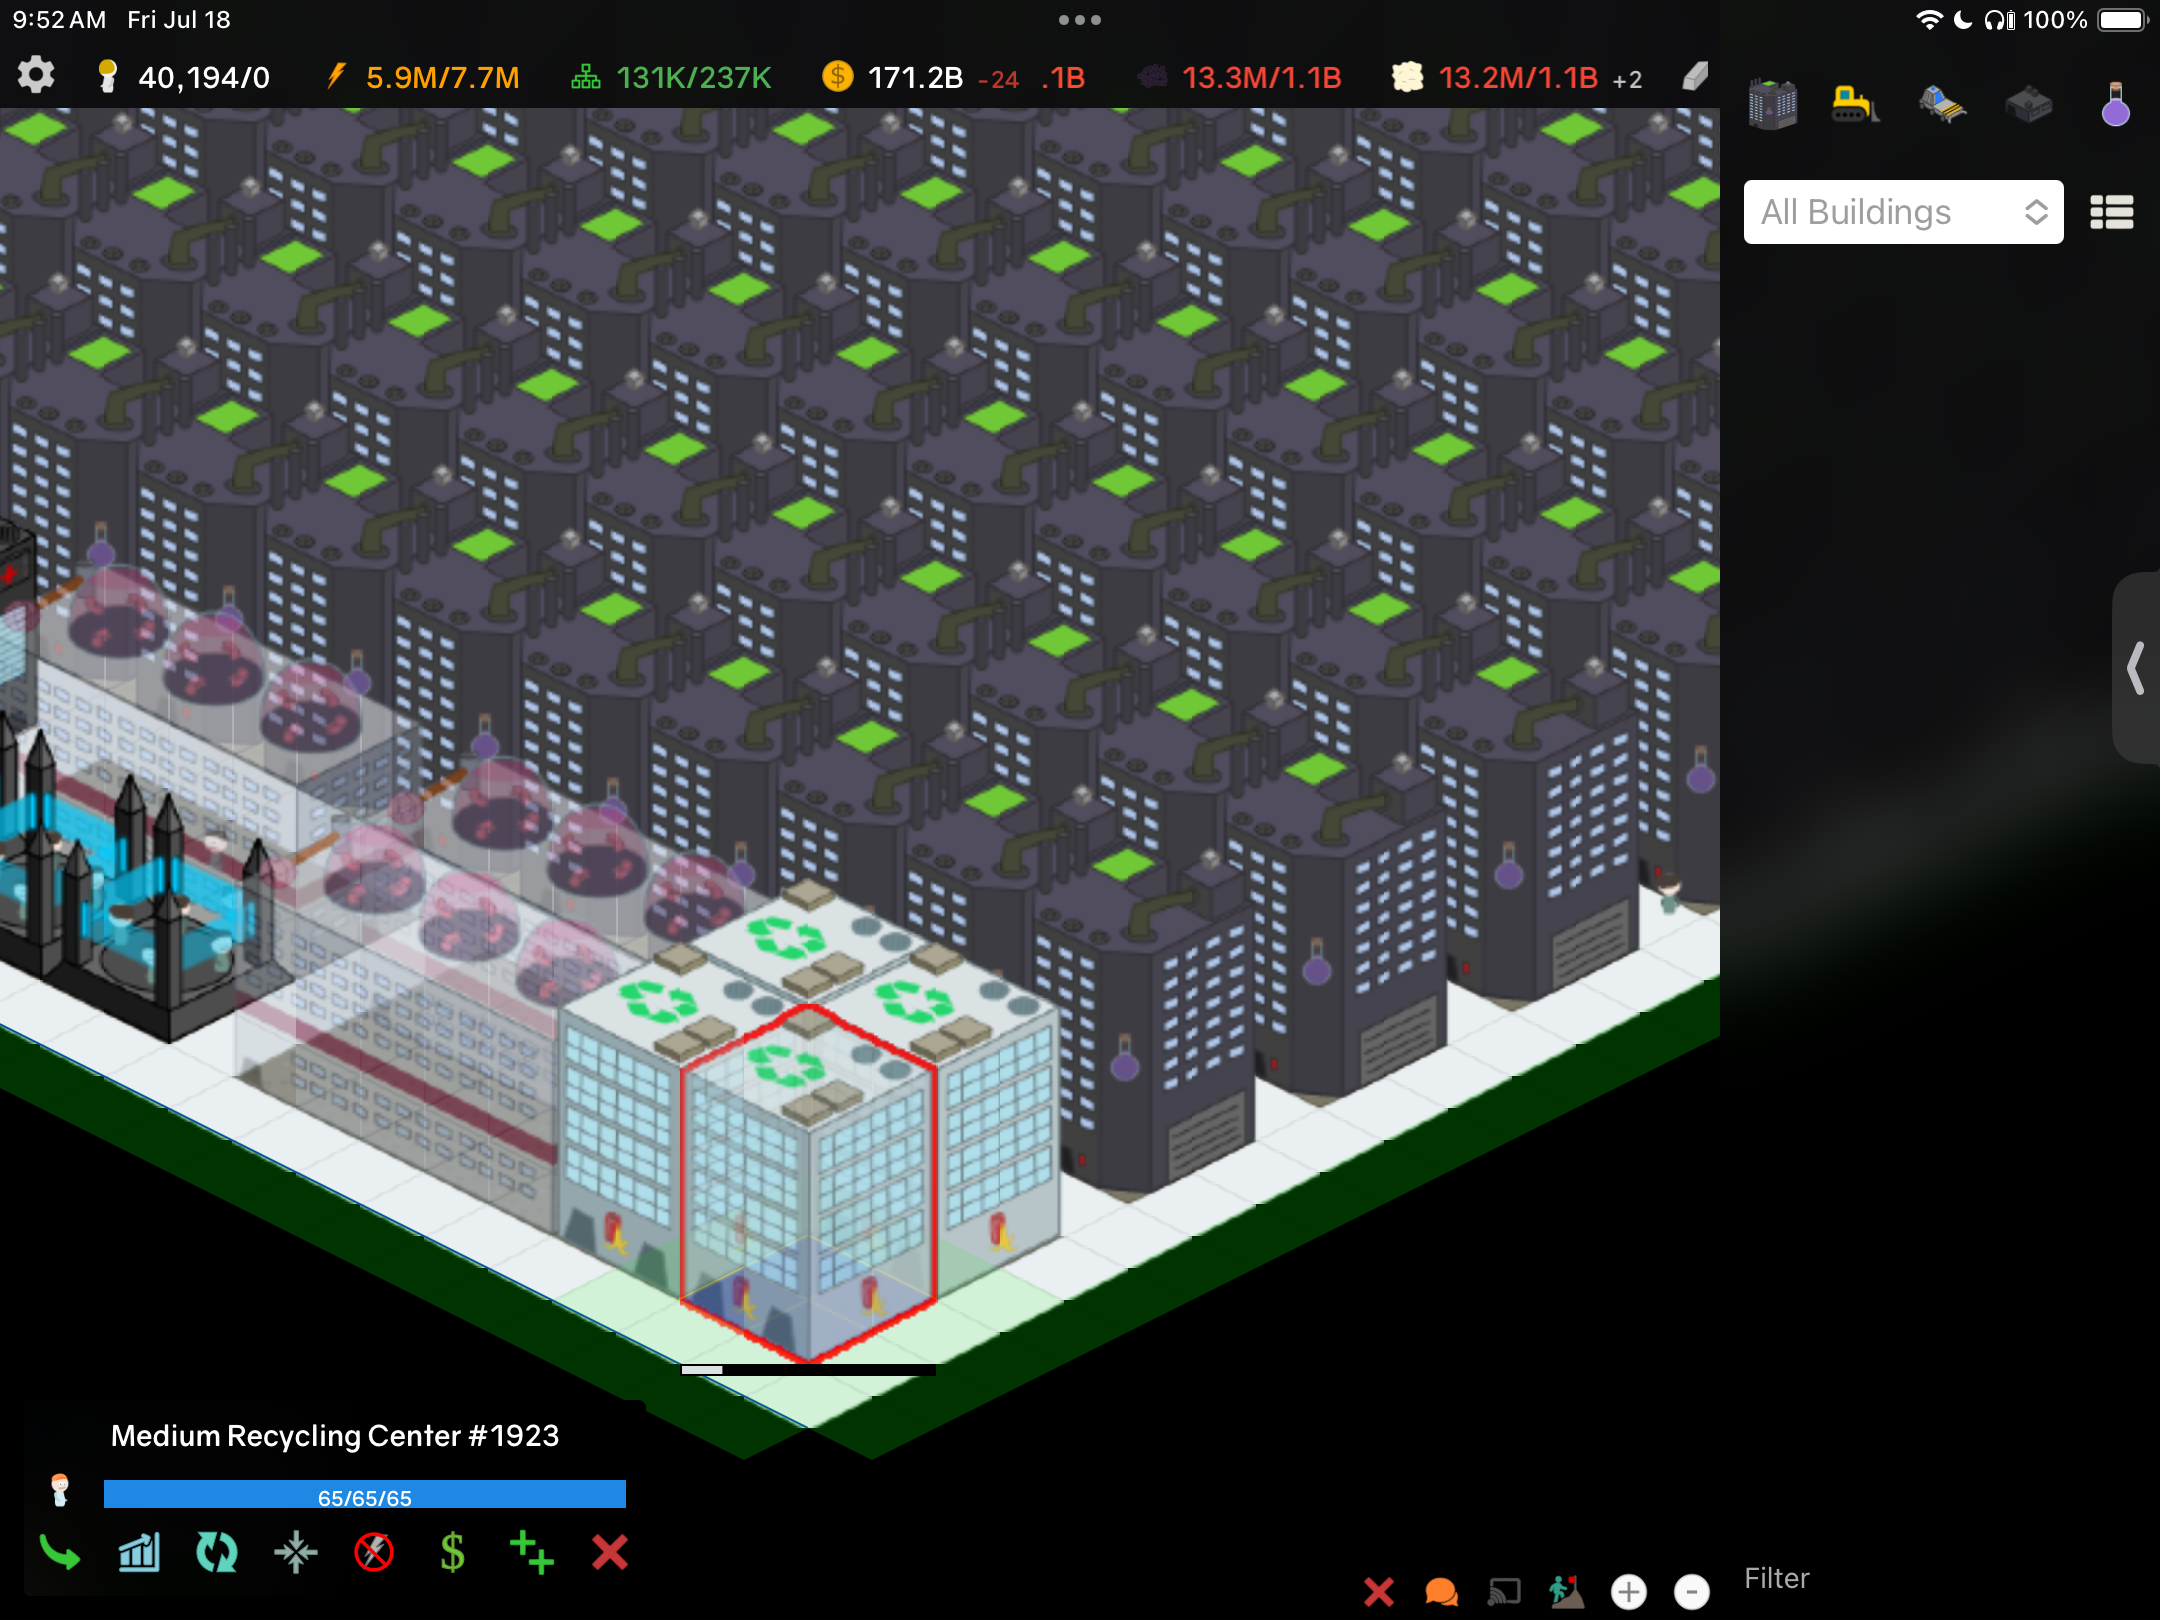Click the gray converging arrows icon
Viewport: 2160px width, 1620px height.
[x=296, y=1553]
